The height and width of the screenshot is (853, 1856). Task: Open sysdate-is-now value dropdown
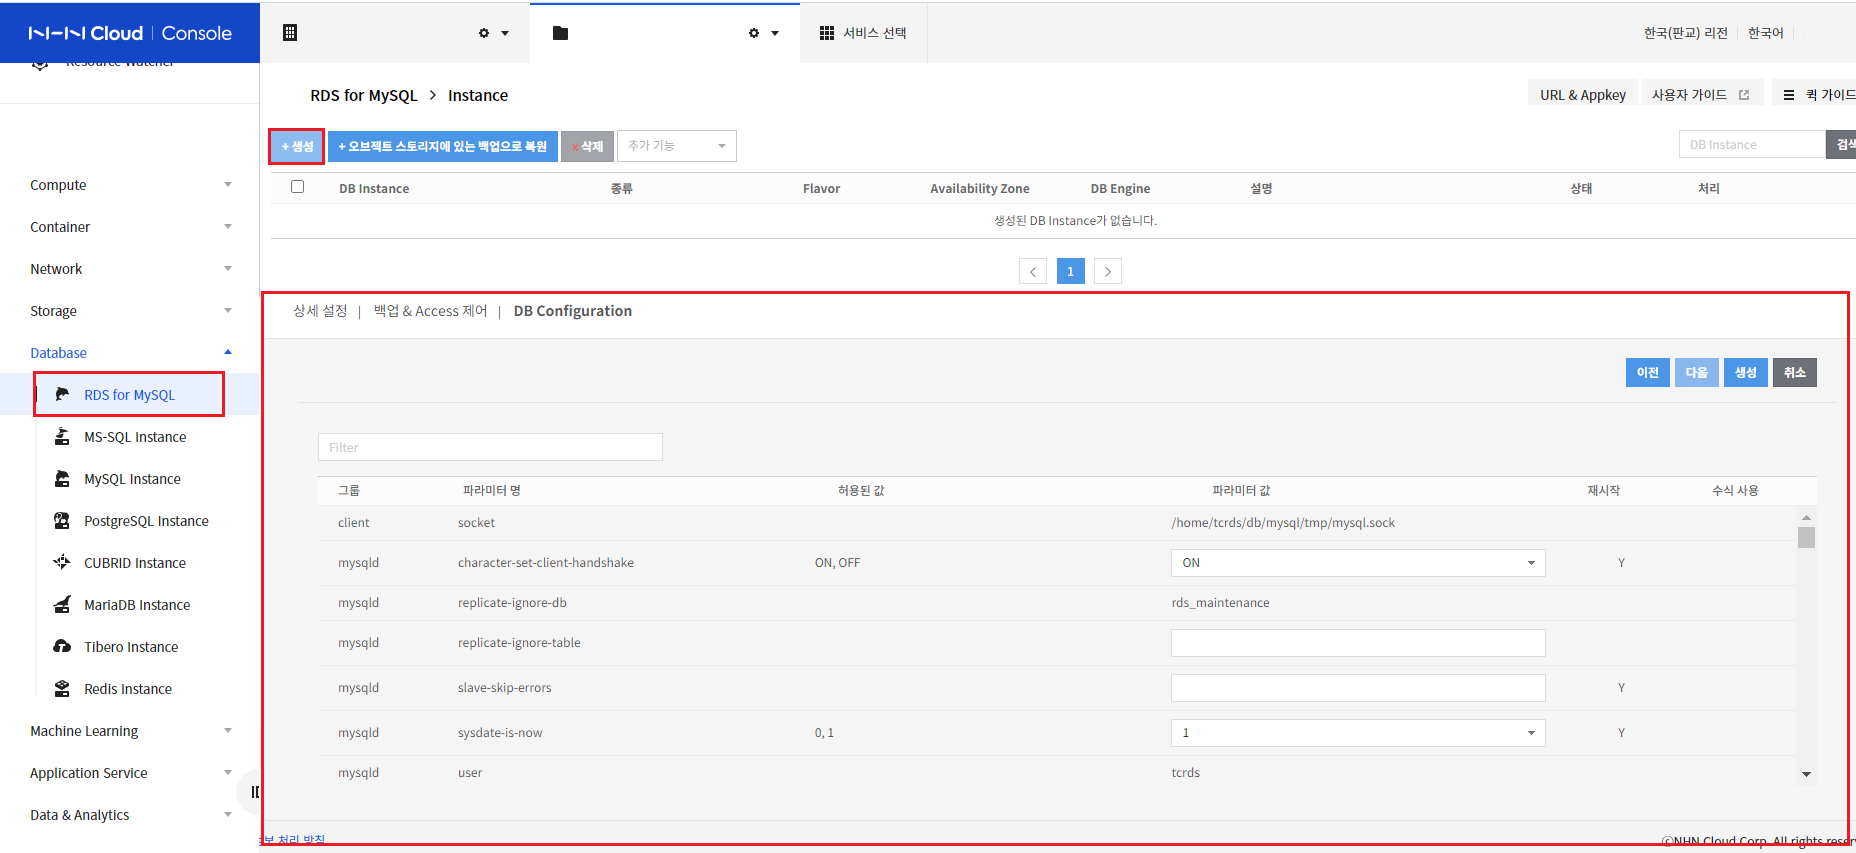click(1358, 733)
